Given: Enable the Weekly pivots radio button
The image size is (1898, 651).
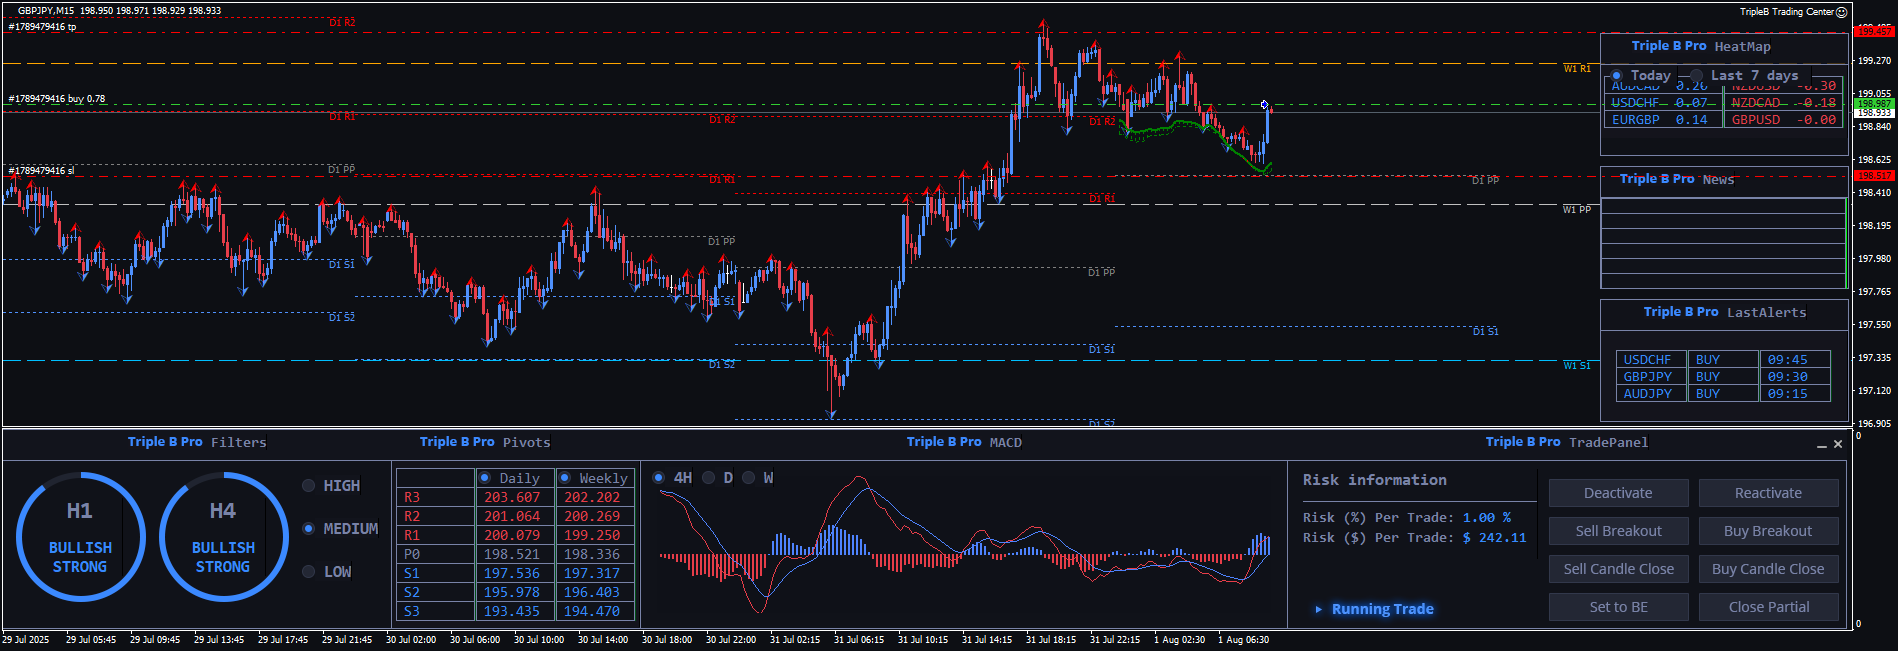Looking at the screenshot, I should click(565, 478).
